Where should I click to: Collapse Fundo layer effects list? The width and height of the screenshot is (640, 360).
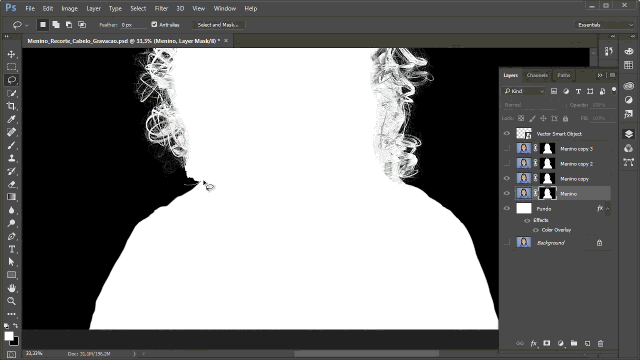point(608,209)
